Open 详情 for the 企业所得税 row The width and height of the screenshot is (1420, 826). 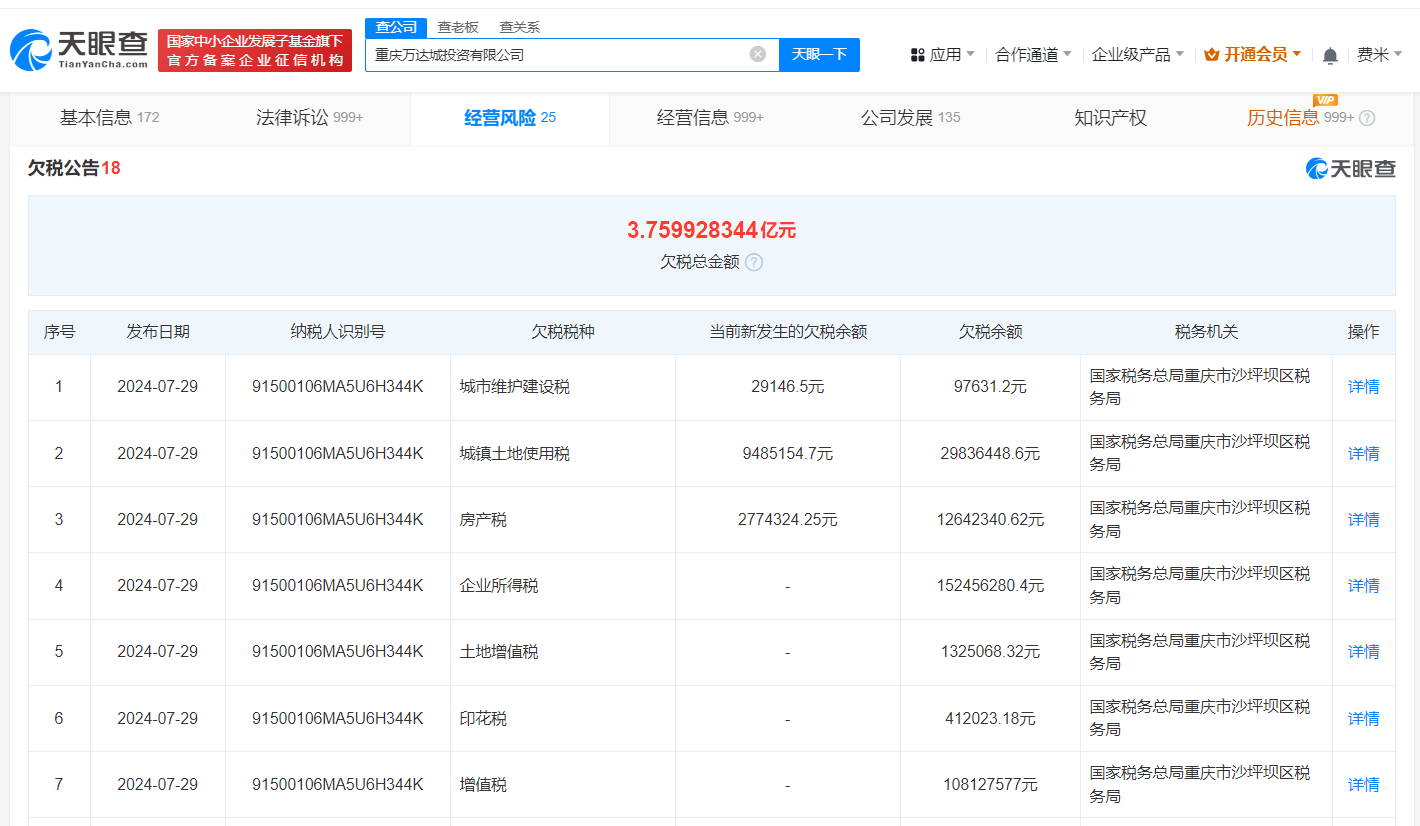click(x=1363, y=585)
